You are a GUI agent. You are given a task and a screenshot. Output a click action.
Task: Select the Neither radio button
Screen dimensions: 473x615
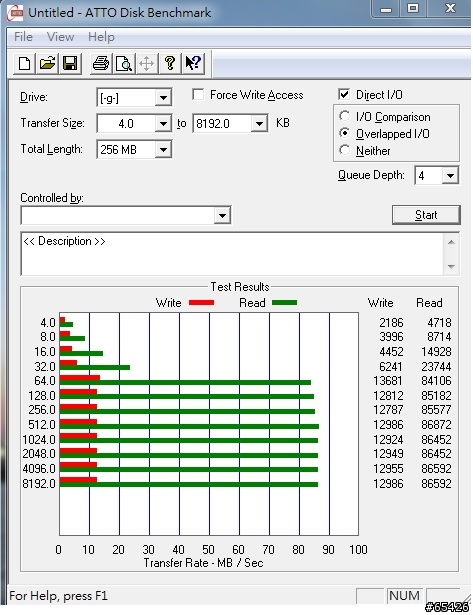click(344, 150)
